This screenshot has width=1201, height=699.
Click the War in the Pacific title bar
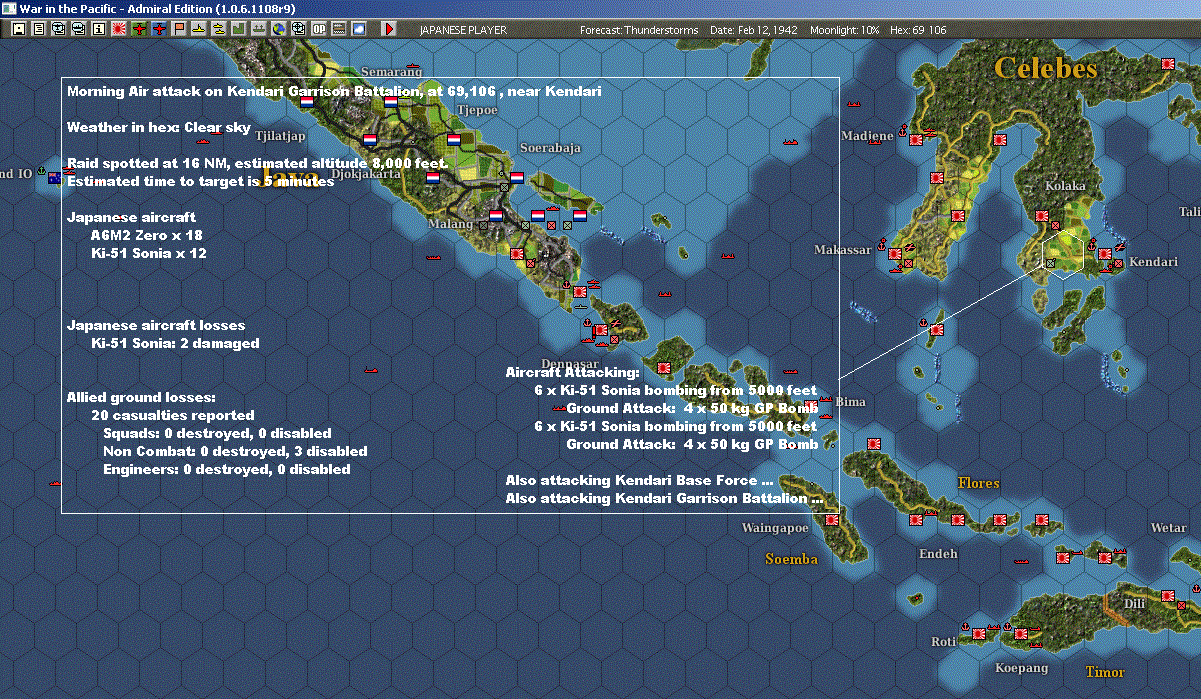(600, 8)
